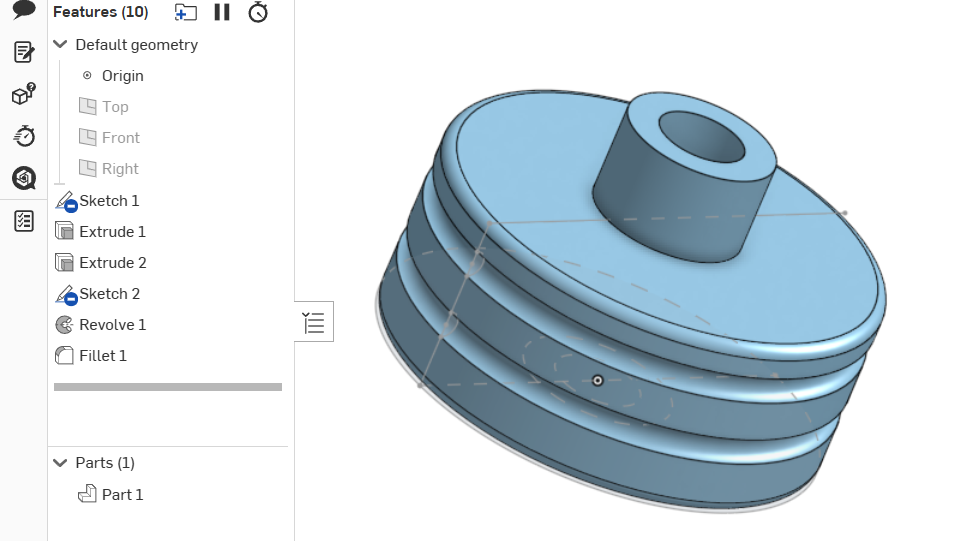Select the Extrude 2 feature name
Viewport: 959px width, 541px height.
click(x=113, y=263)
